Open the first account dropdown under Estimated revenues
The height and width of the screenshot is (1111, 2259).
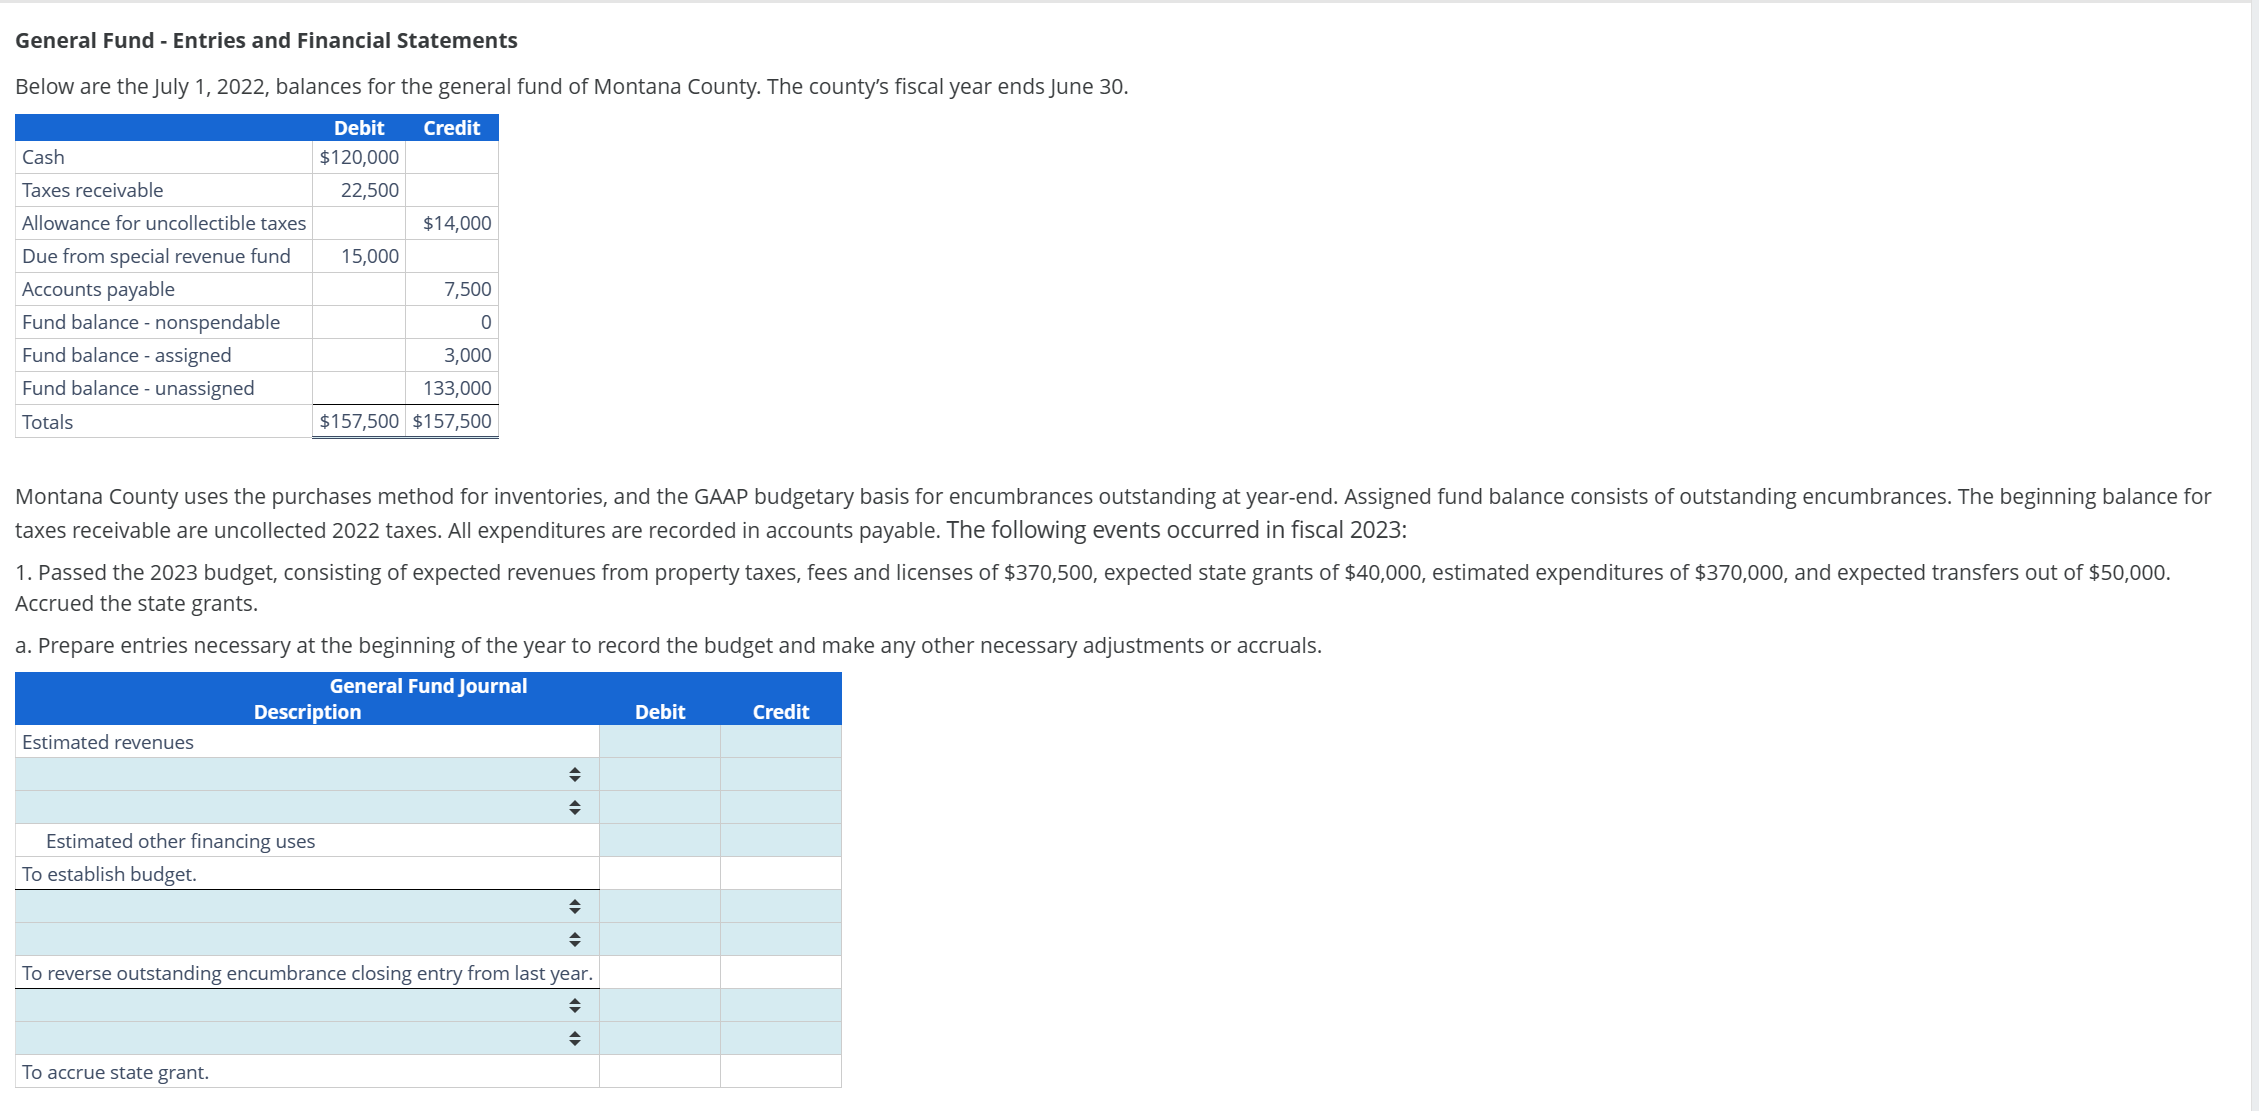[x=307, y=774]
